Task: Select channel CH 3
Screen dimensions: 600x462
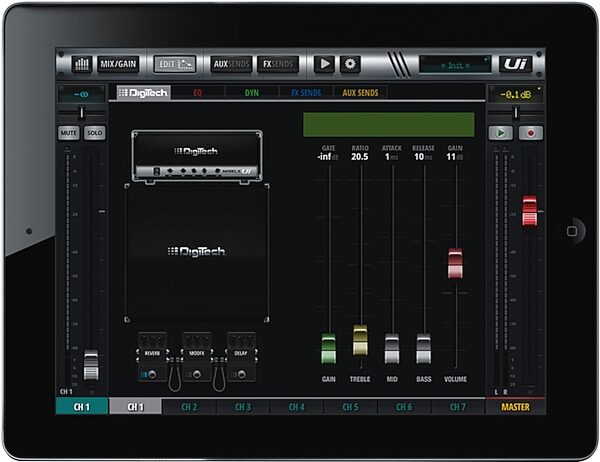Action: click(243, 406)
